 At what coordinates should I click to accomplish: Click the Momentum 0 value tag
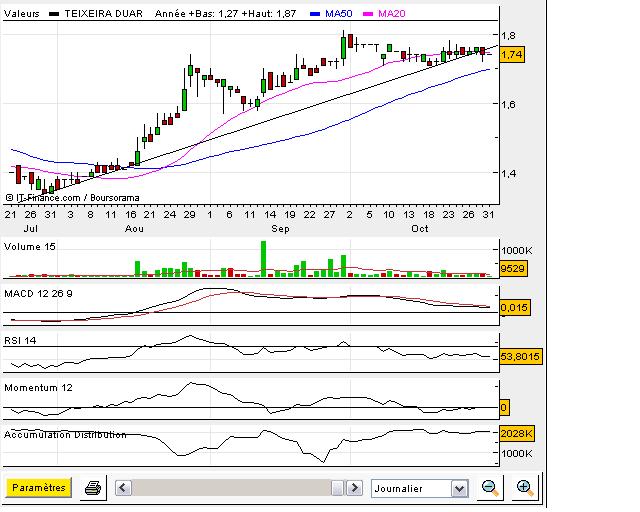point(504,407)
